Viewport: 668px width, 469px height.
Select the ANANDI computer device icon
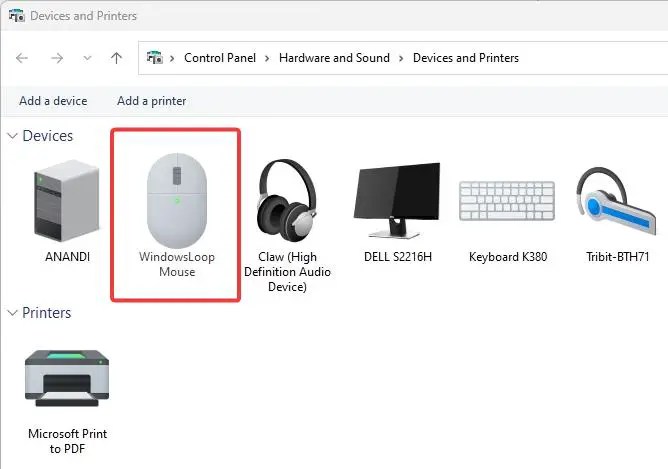point(67,201)
